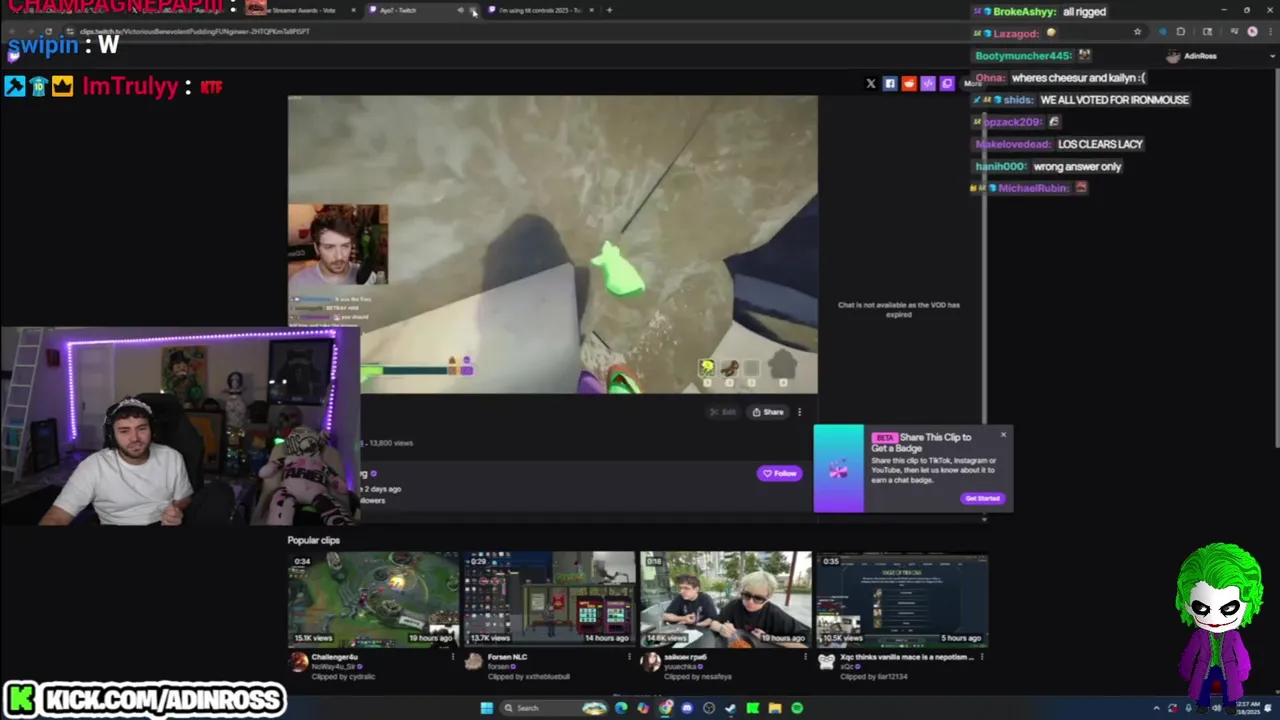
Task: Switch to the tilt controls 2025 tab
Action: tap(540, 10)
